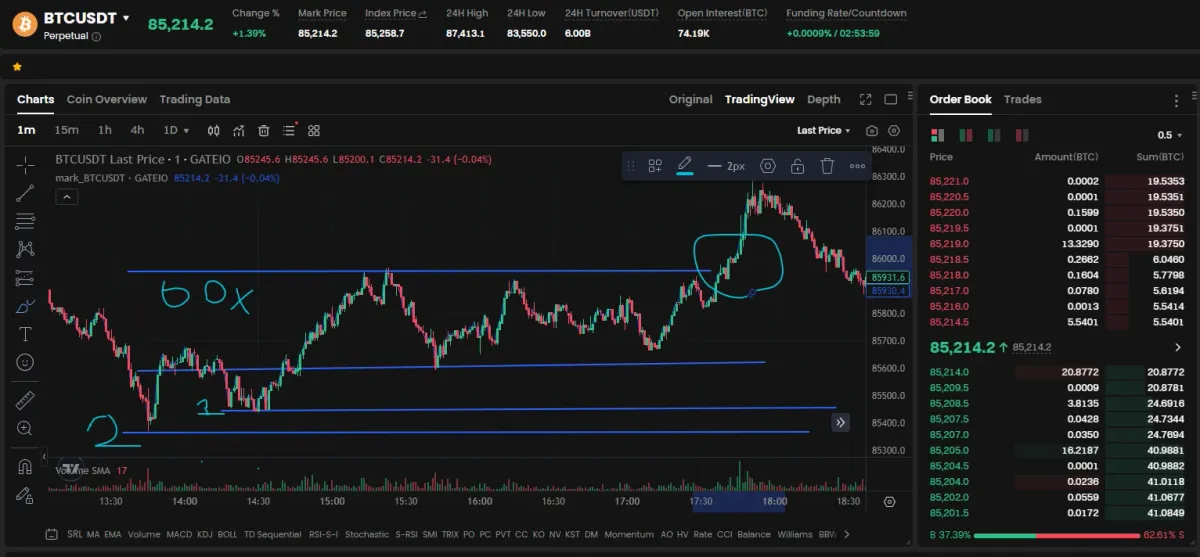Change order book 0.5 grouping dropdown
Image resolution: width=1200 pixels, height=557 pixels.
[x=1169, y=134]
